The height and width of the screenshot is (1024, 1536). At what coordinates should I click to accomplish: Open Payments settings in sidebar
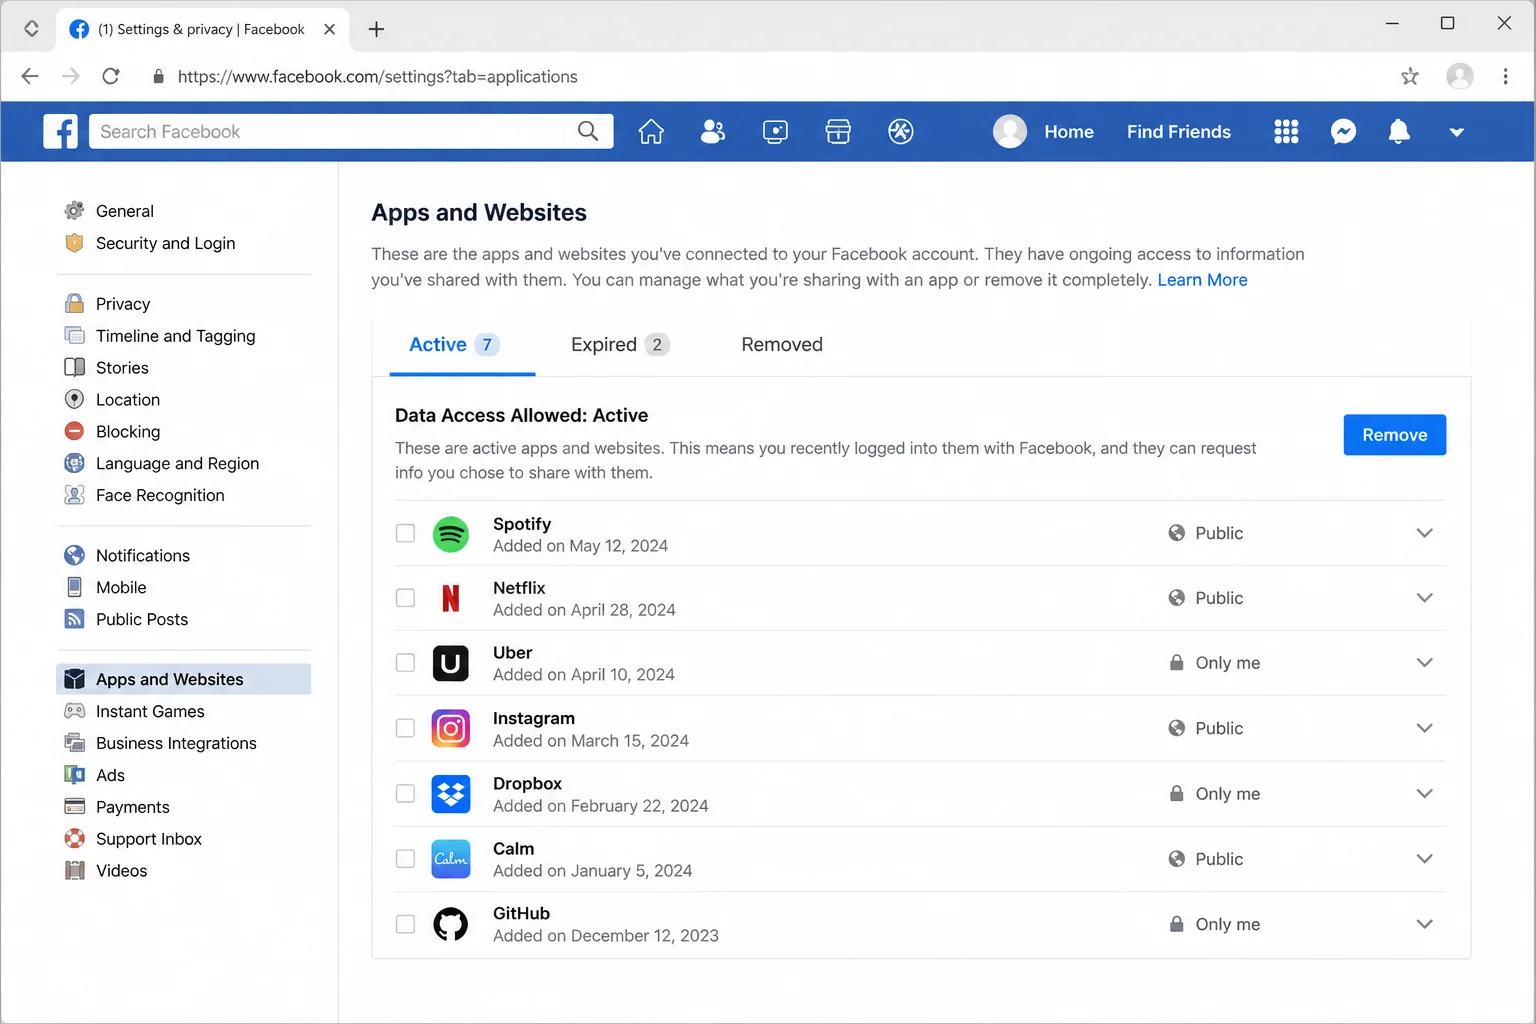117,808
